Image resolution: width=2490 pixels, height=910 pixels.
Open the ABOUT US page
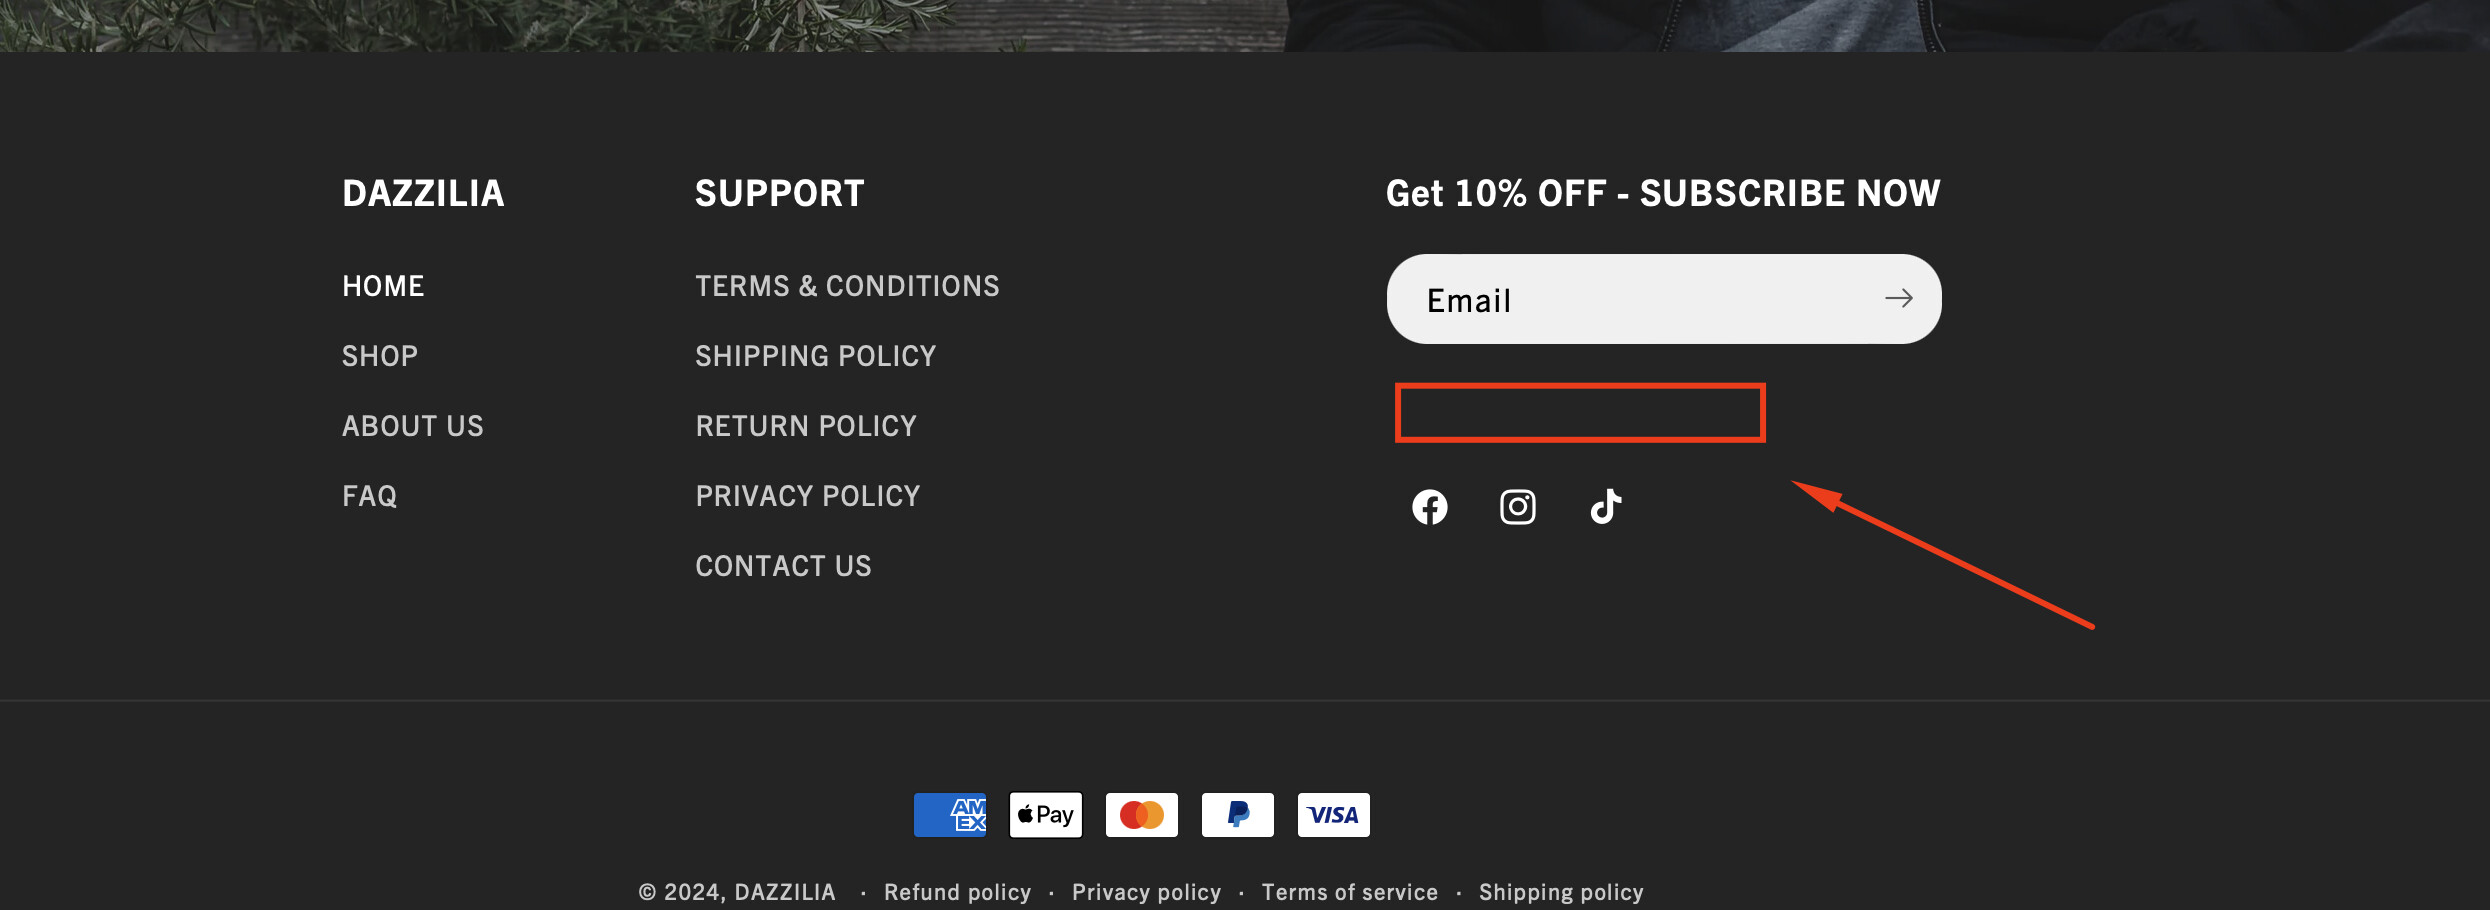413,426
